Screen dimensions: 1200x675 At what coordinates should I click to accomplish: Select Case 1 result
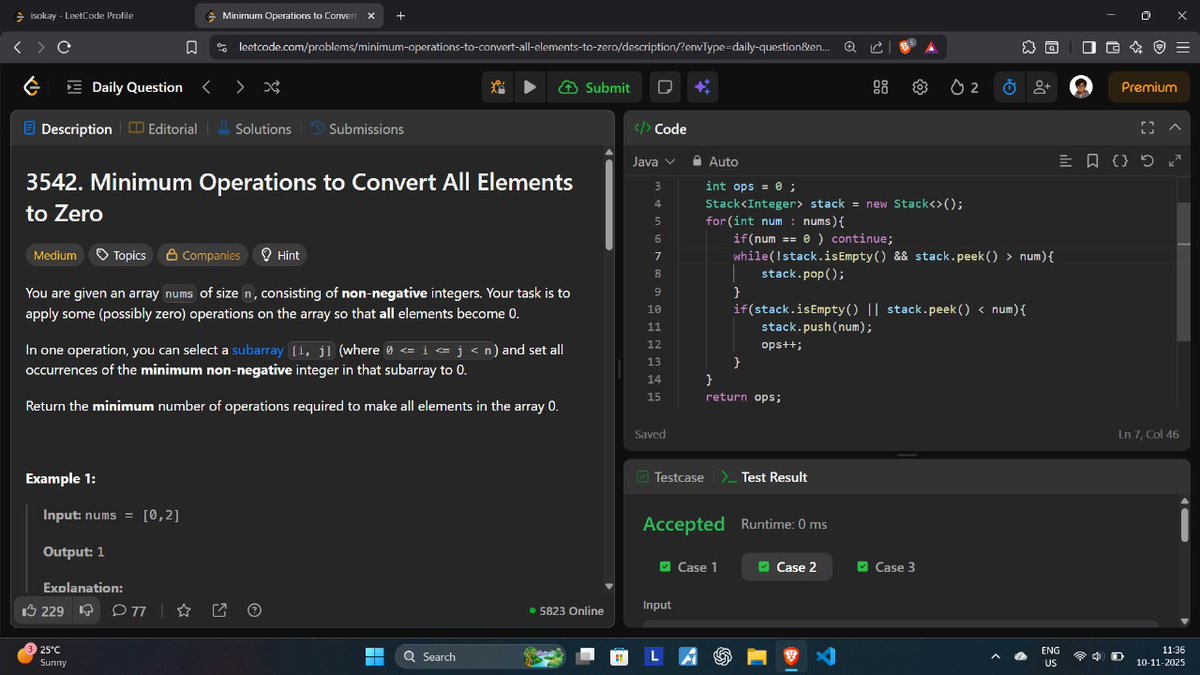[x=689, y=567]
